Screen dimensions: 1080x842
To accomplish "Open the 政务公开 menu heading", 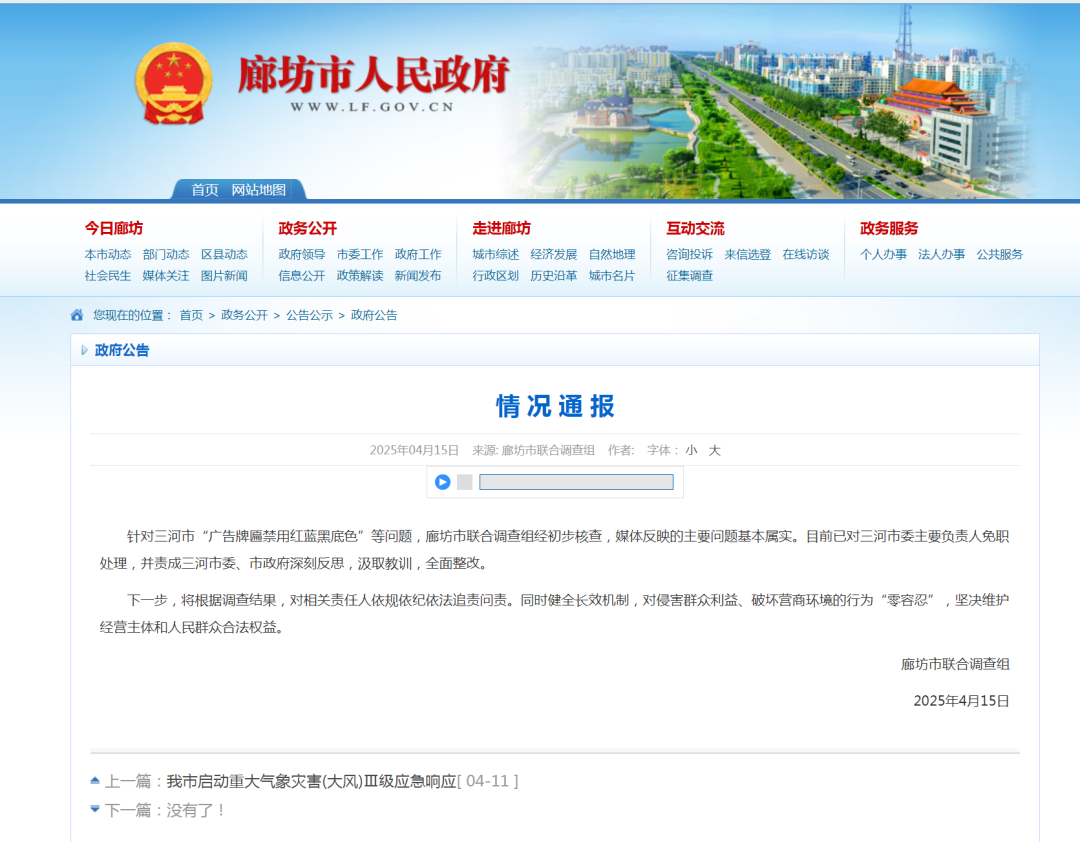I will click(x=307, y=228).
